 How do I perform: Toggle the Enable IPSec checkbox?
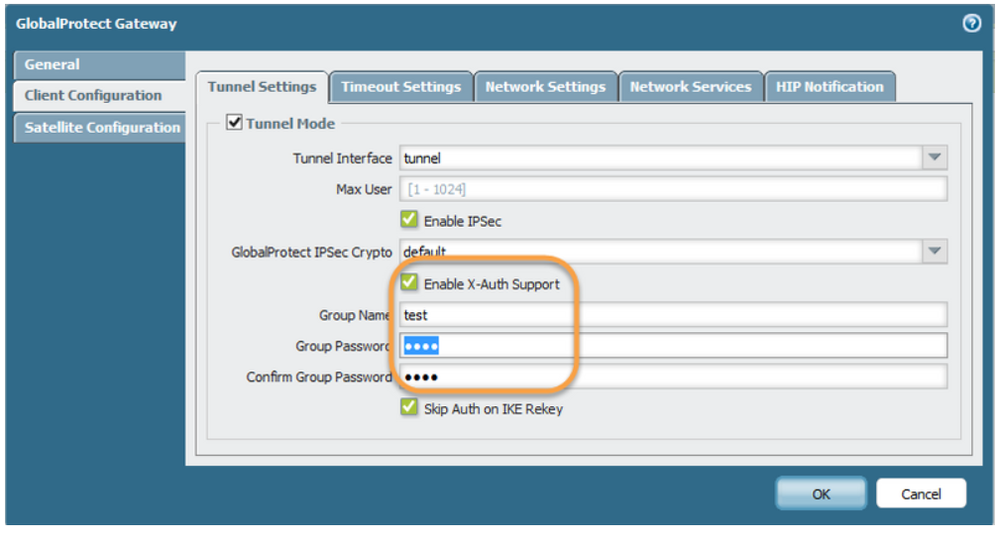[x=409, y=220]
